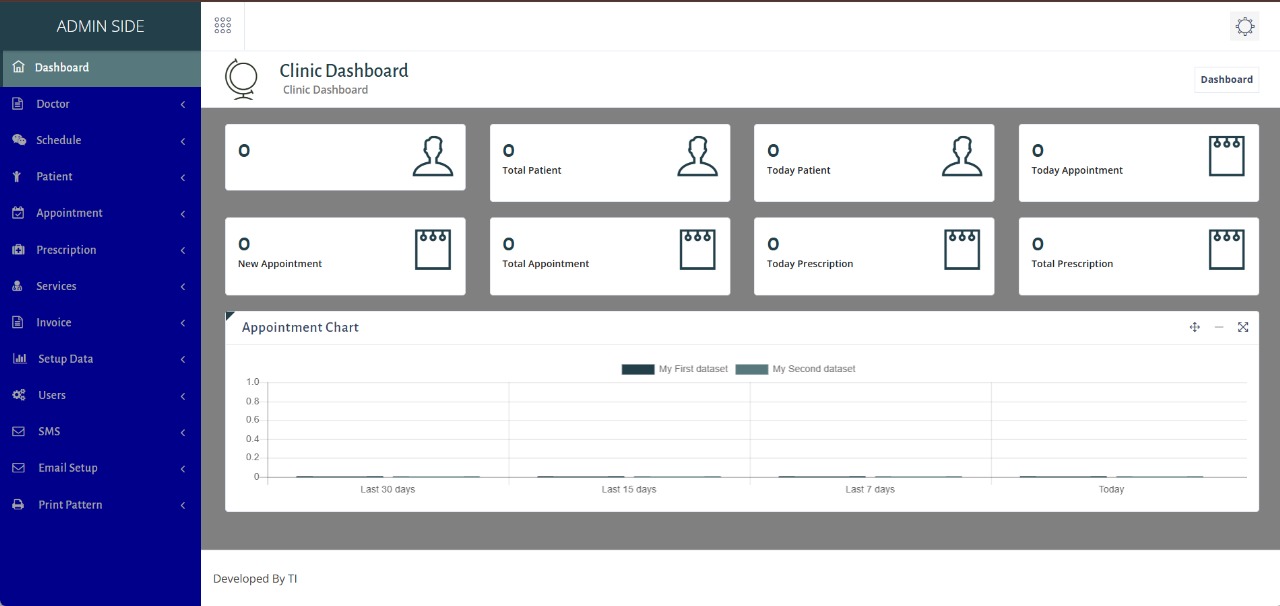1280x606 pixels.
Task: Click the grid menu icon in top bar
Action: [223, 26]
